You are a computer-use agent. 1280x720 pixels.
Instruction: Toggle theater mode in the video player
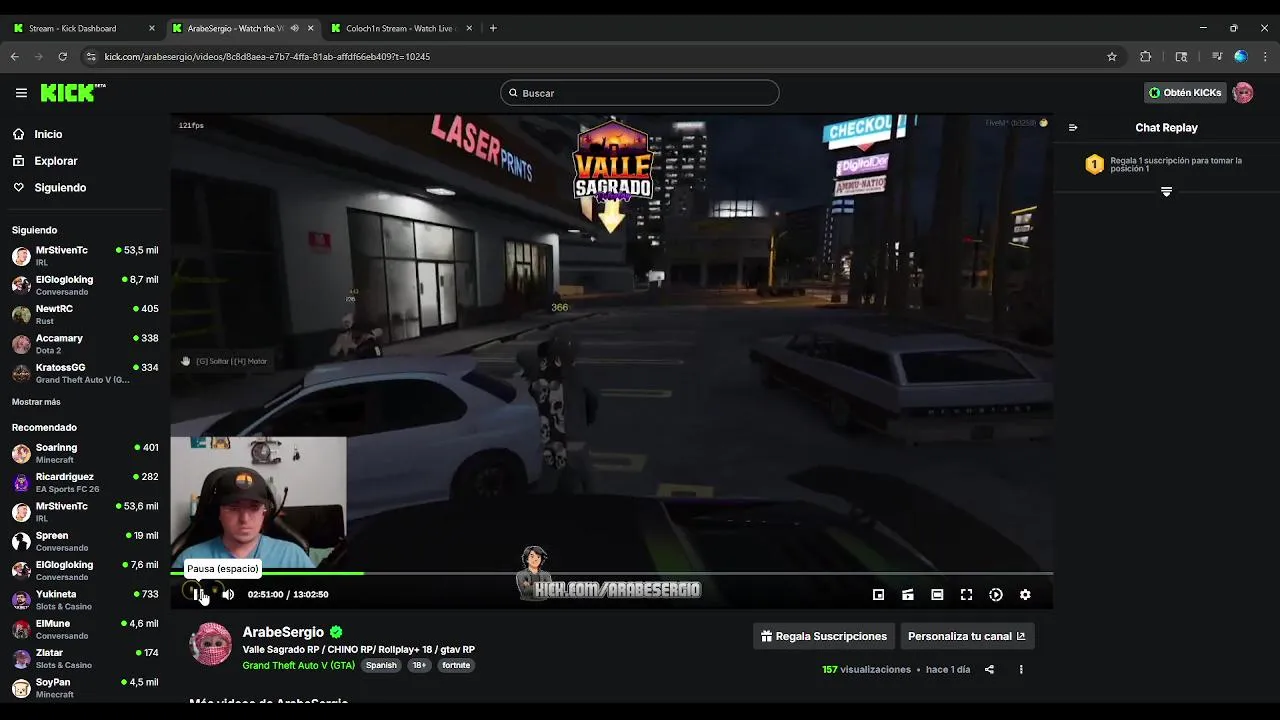[937, 594]
